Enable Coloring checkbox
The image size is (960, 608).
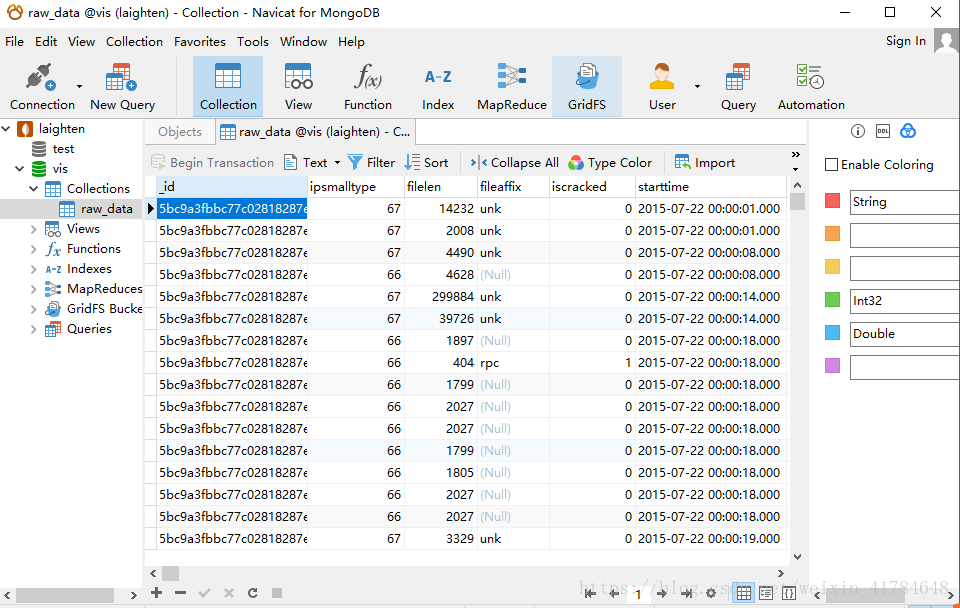click(831, 164)
